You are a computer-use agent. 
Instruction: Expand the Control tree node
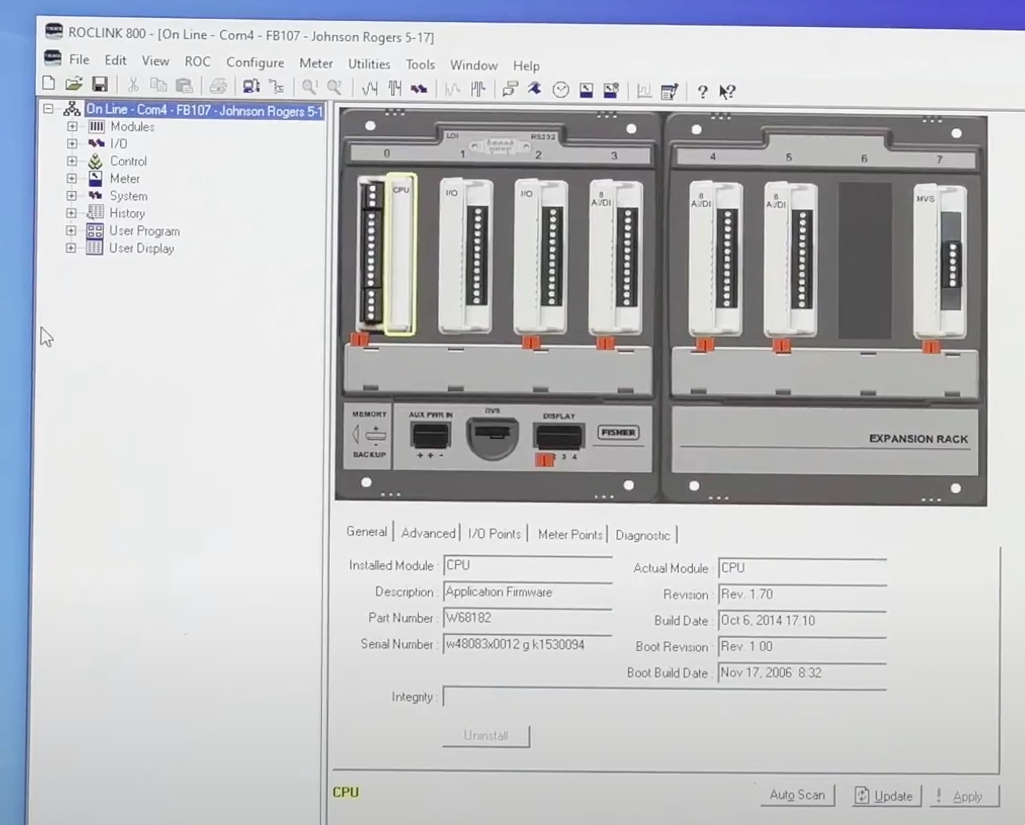[x=72, y=161]
